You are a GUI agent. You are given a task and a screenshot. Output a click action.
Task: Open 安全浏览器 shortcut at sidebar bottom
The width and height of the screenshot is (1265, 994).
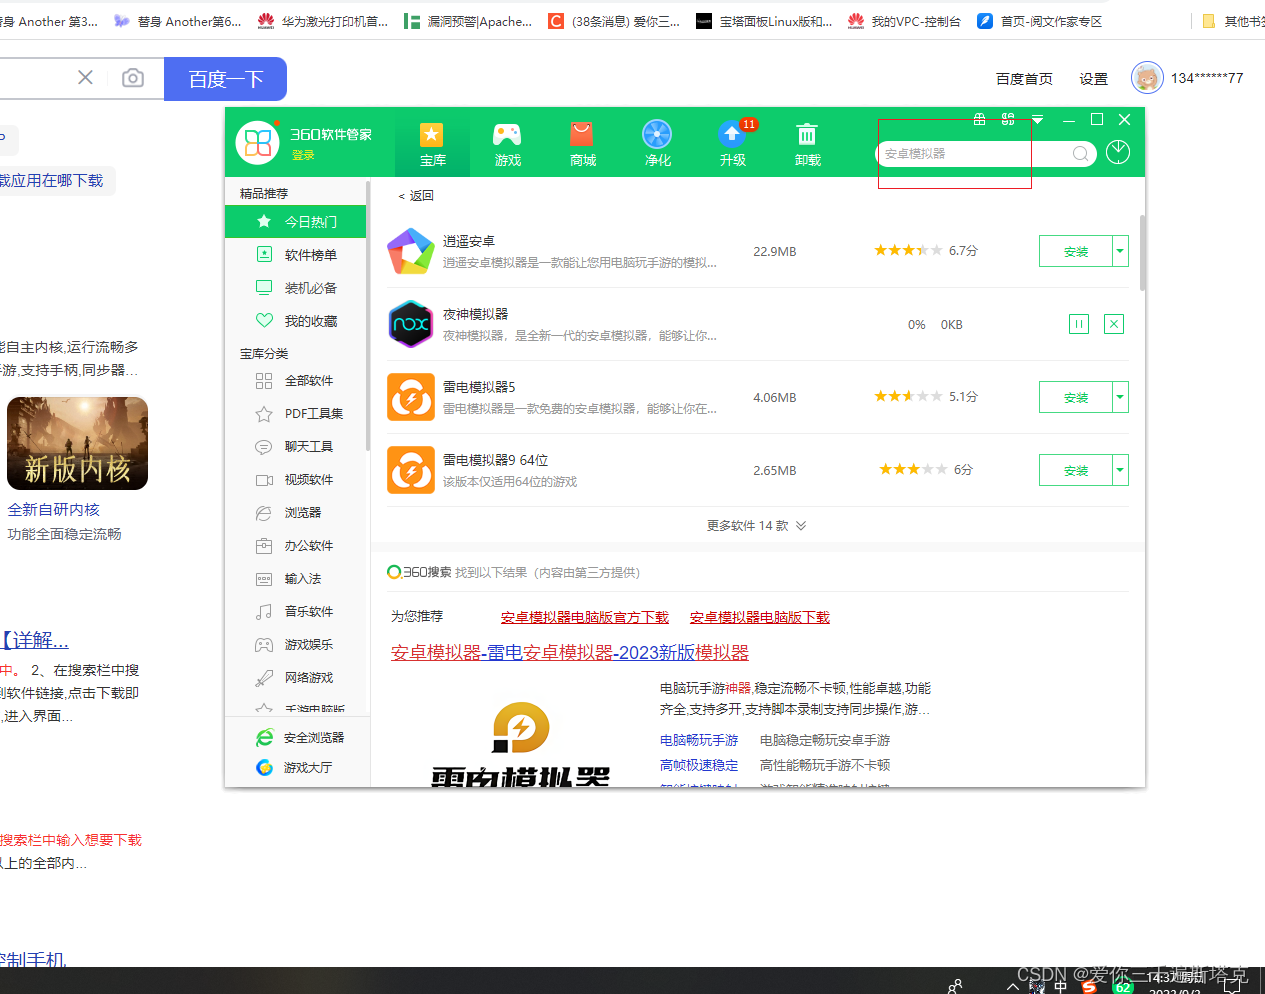pyautogui.click(x=300, y=738)
